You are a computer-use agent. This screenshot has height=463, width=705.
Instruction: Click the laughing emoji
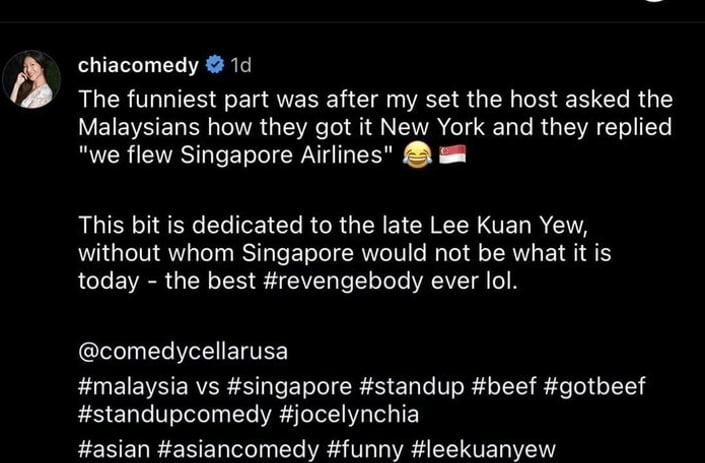tap(417, 156)
